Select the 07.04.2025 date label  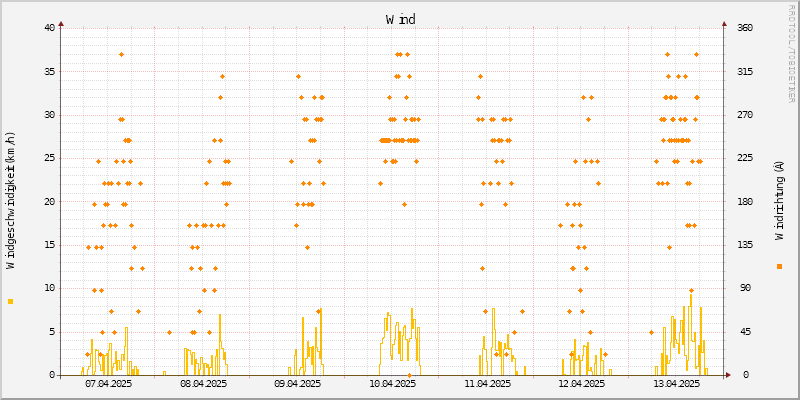pyautogui.click(x=108, y=383)
